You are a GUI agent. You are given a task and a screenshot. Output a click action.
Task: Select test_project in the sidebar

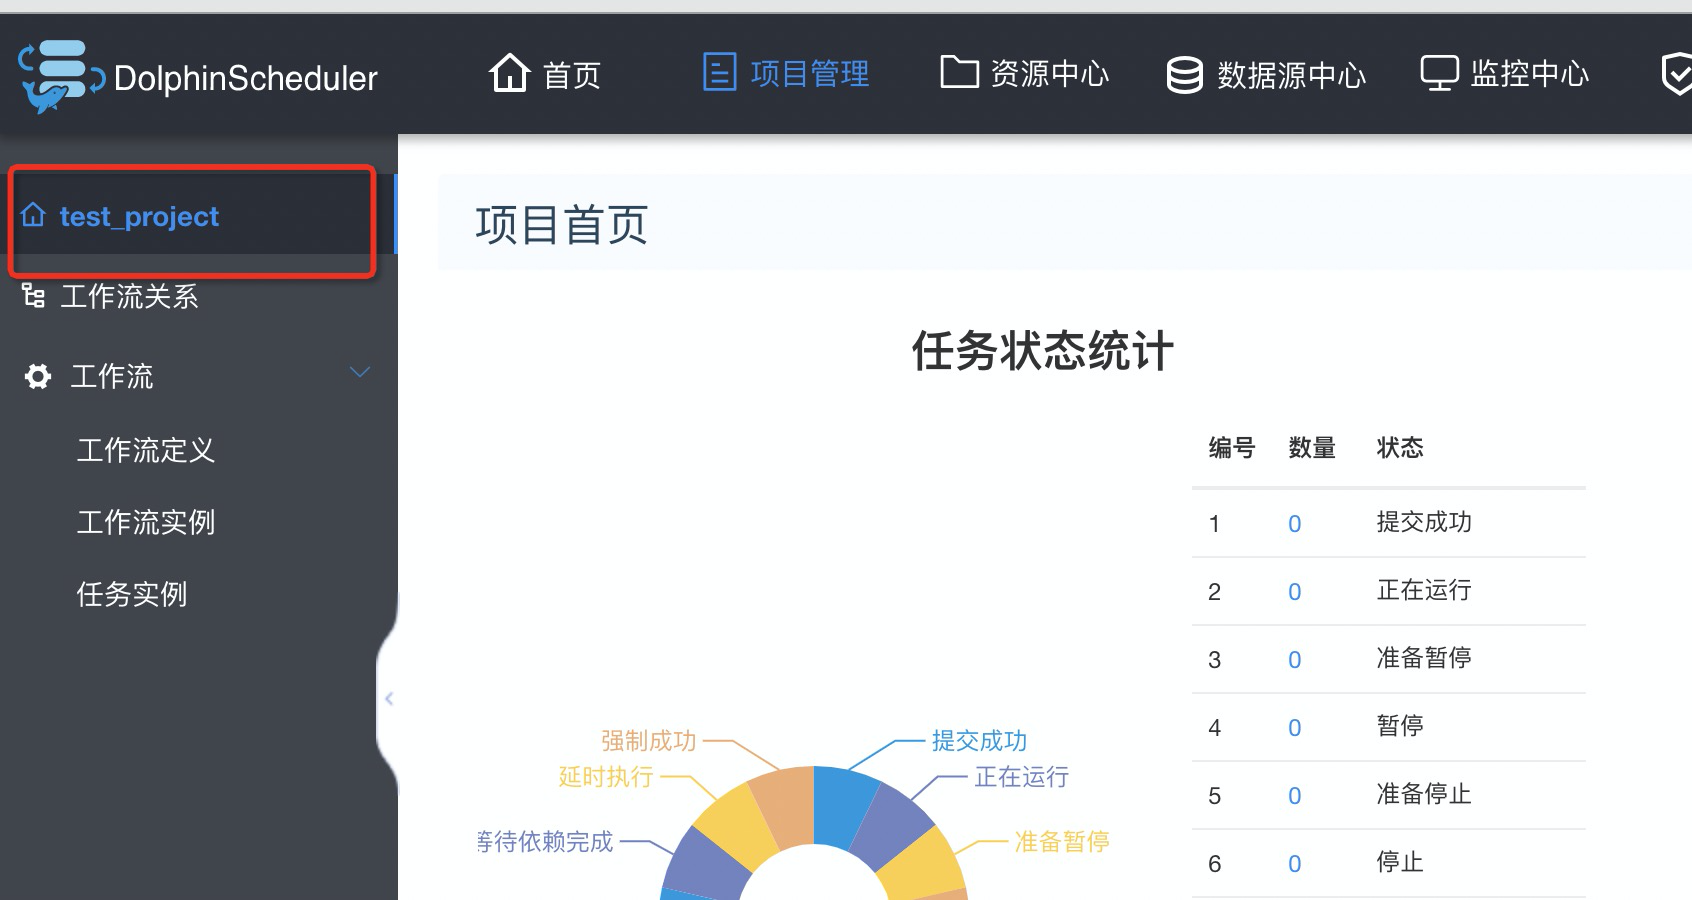tap(139, 216)
